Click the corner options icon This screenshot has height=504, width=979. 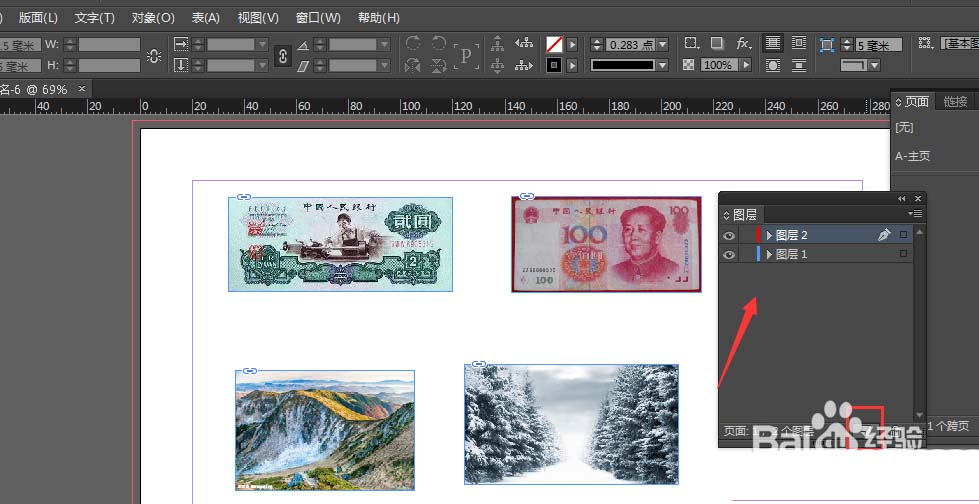pyautogui.click(x=827, y=44)
